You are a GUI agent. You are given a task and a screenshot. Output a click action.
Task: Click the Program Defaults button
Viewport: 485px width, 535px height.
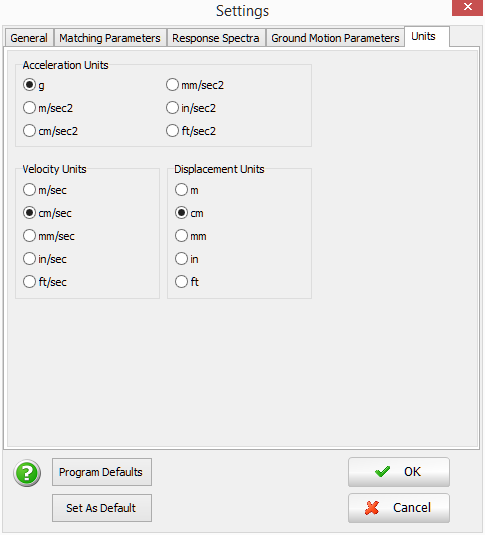(x=102, y=472)
